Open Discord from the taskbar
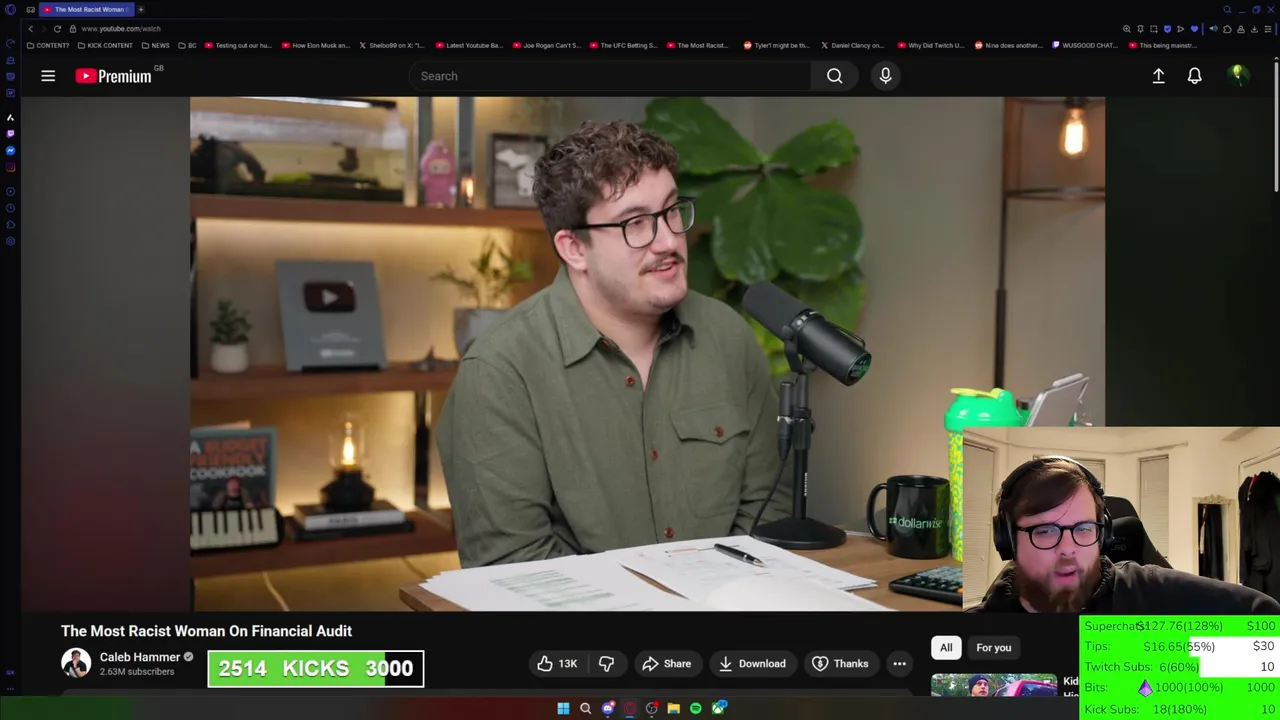Viewport: 1280px width, 720px height. point(607,709)
